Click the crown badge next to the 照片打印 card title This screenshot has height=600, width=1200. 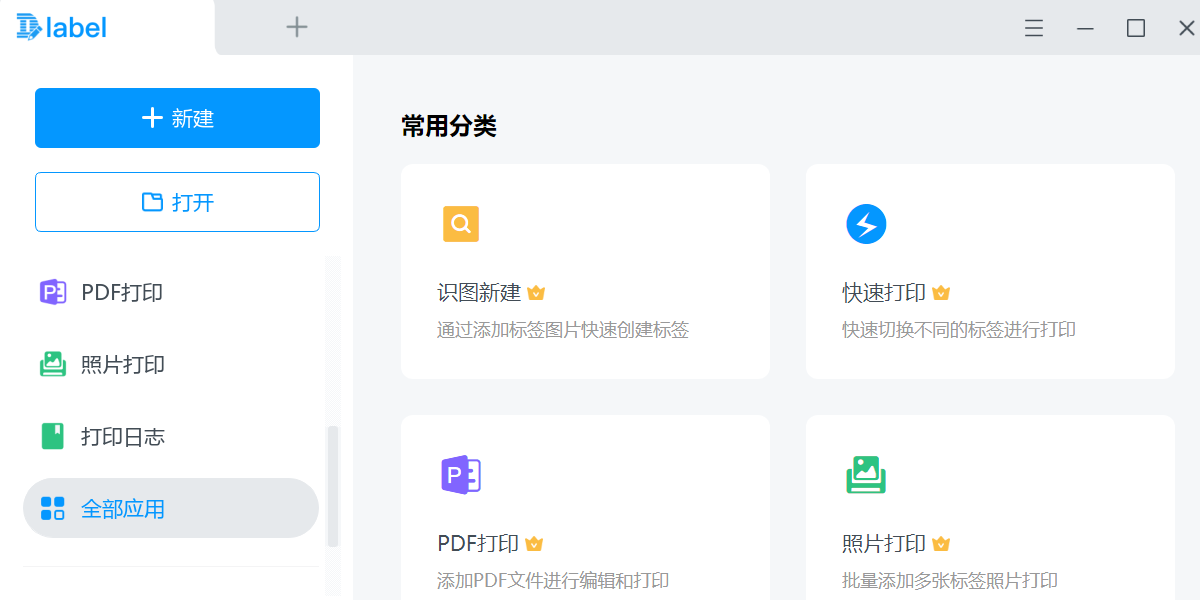[941, 544]
